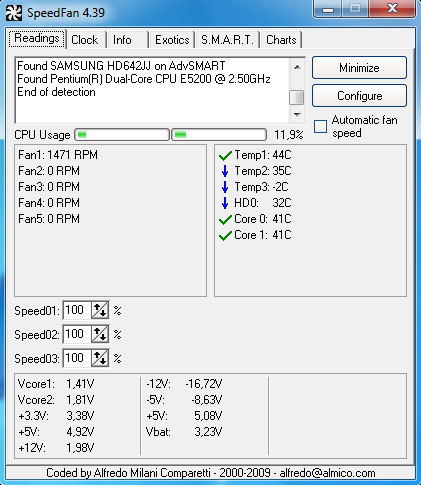The height and width of the screenshot is (485, 421).
Task: Click the +12V 1,98V reading
Action: [x=56, y=448]
